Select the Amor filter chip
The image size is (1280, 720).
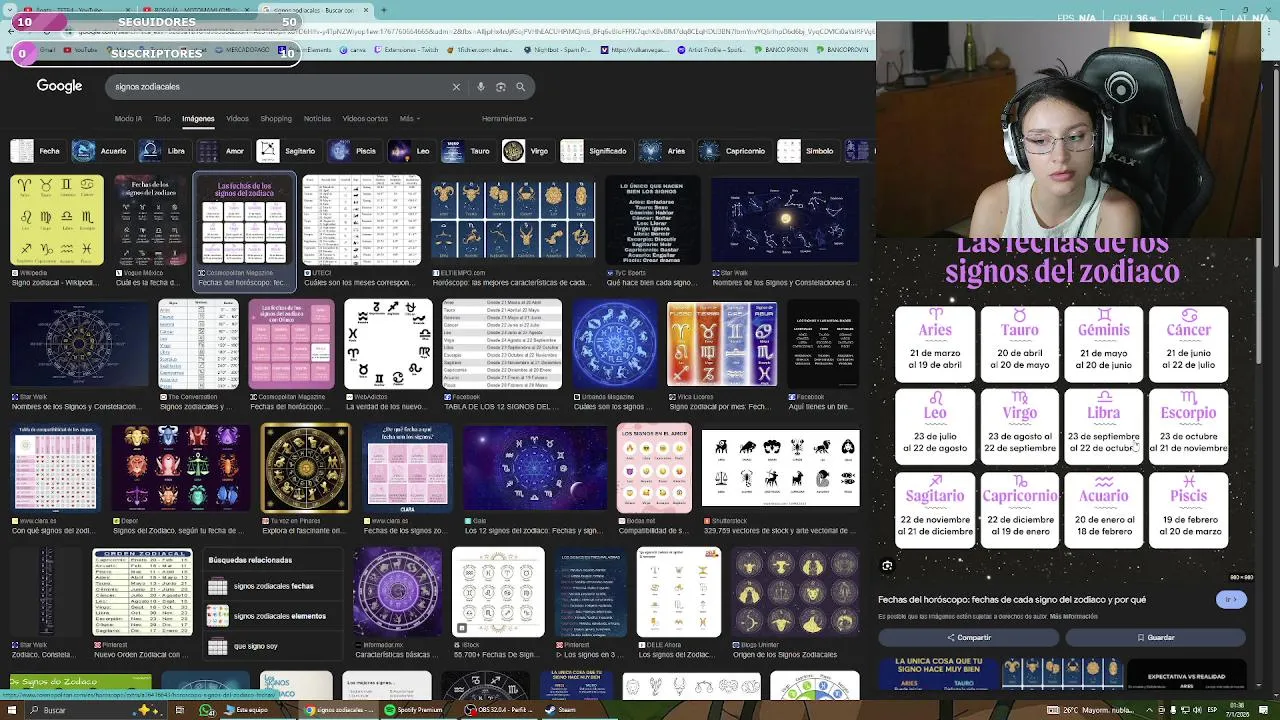pos(222,151)
